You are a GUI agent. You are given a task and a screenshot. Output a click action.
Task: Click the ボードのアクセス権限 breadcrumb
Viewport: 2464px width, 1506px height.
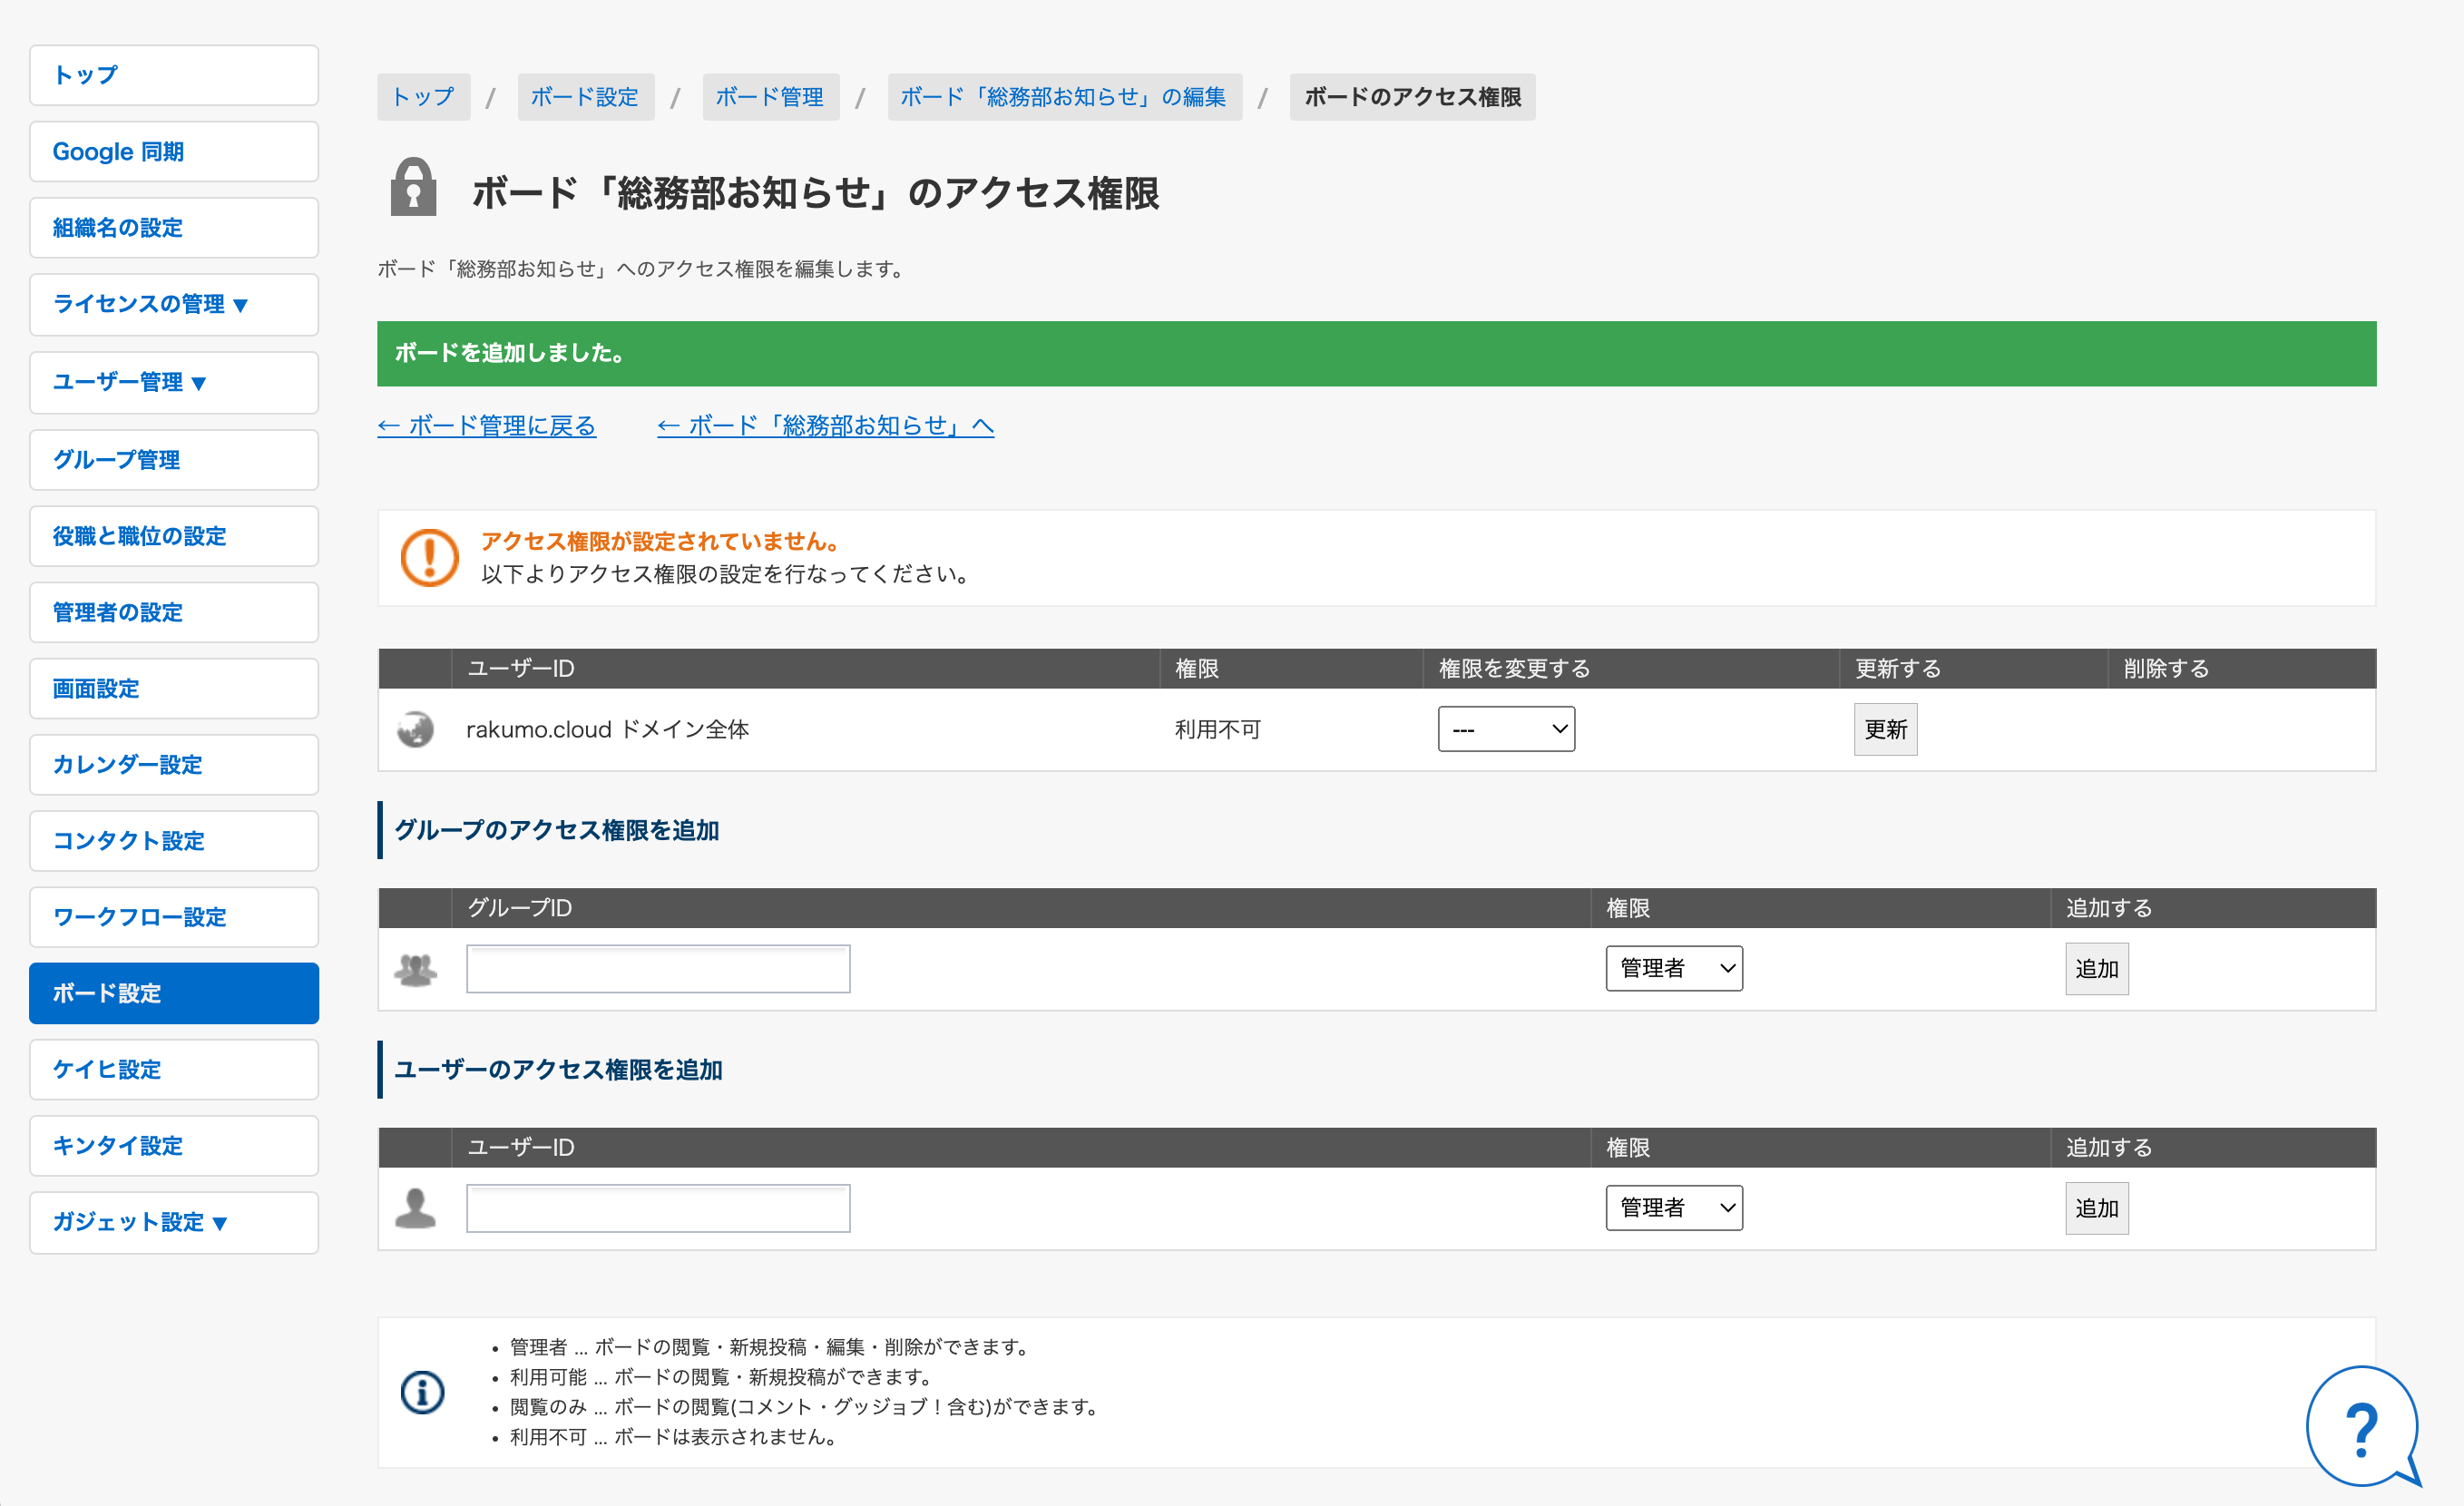click(x=1412, y=97)
